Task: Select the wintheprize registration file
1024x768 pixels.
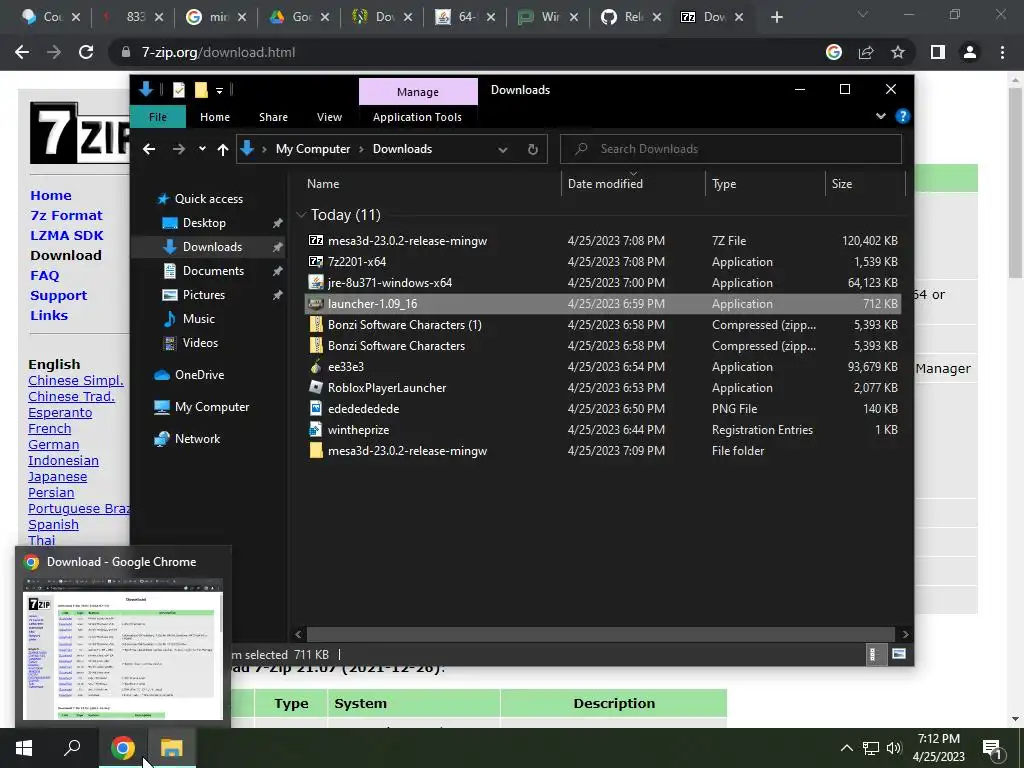Action: coord(602,430)
